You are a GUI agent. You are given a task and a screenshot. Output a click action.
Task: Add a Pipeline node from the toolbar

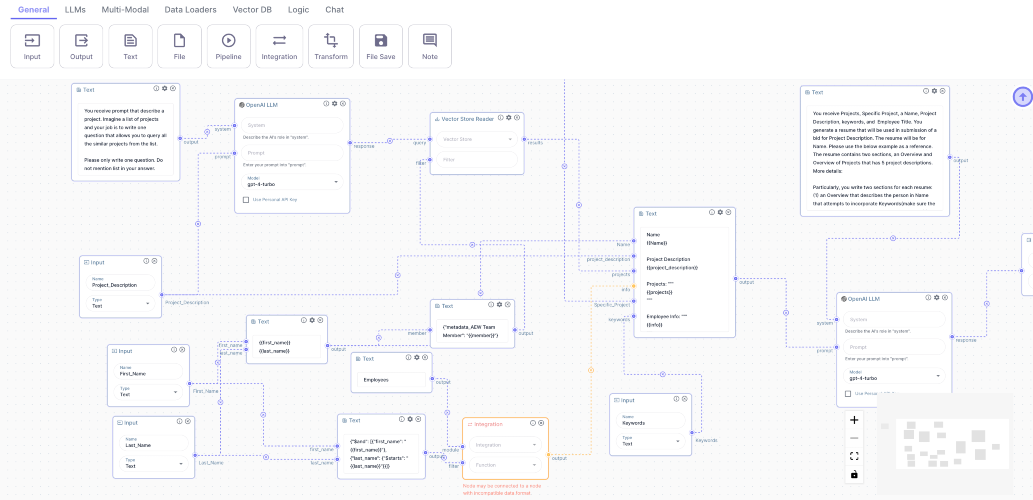pyautogui.click(x=229, y=46)
